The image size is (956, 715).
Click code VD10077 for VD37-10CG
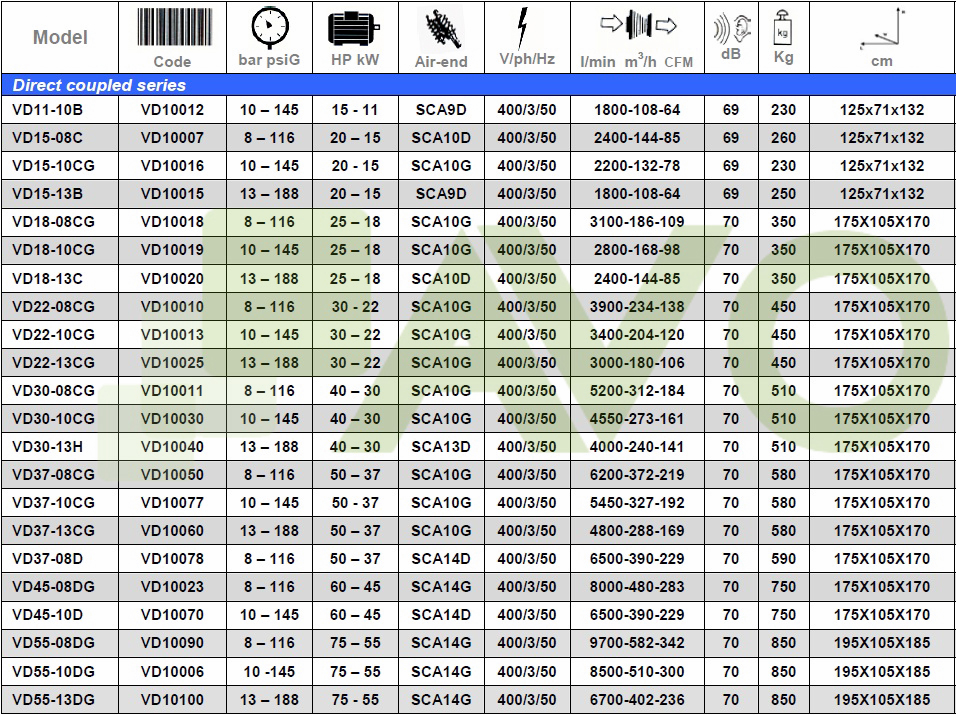172,502
